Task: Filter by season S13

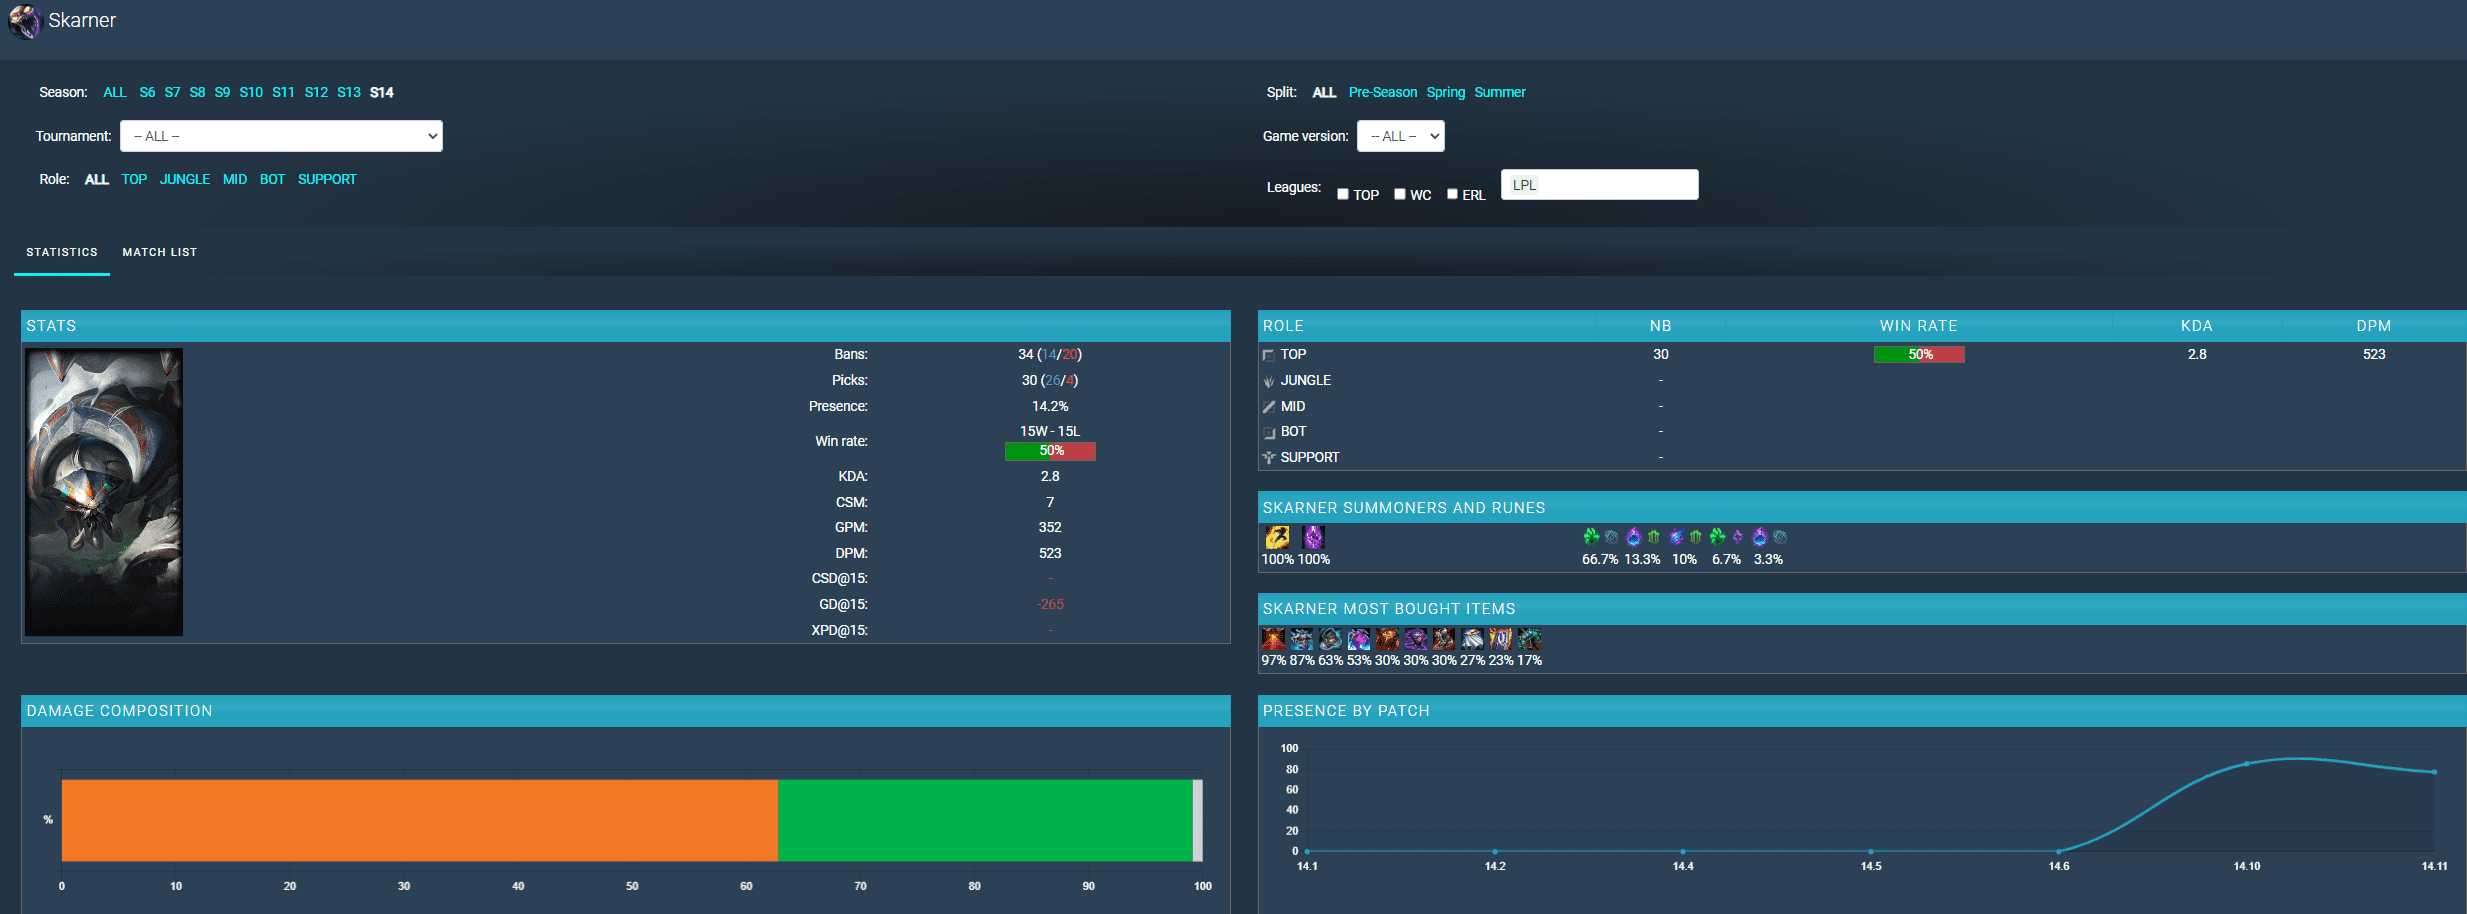Action: pyautogui.click(x=348, y=92)
